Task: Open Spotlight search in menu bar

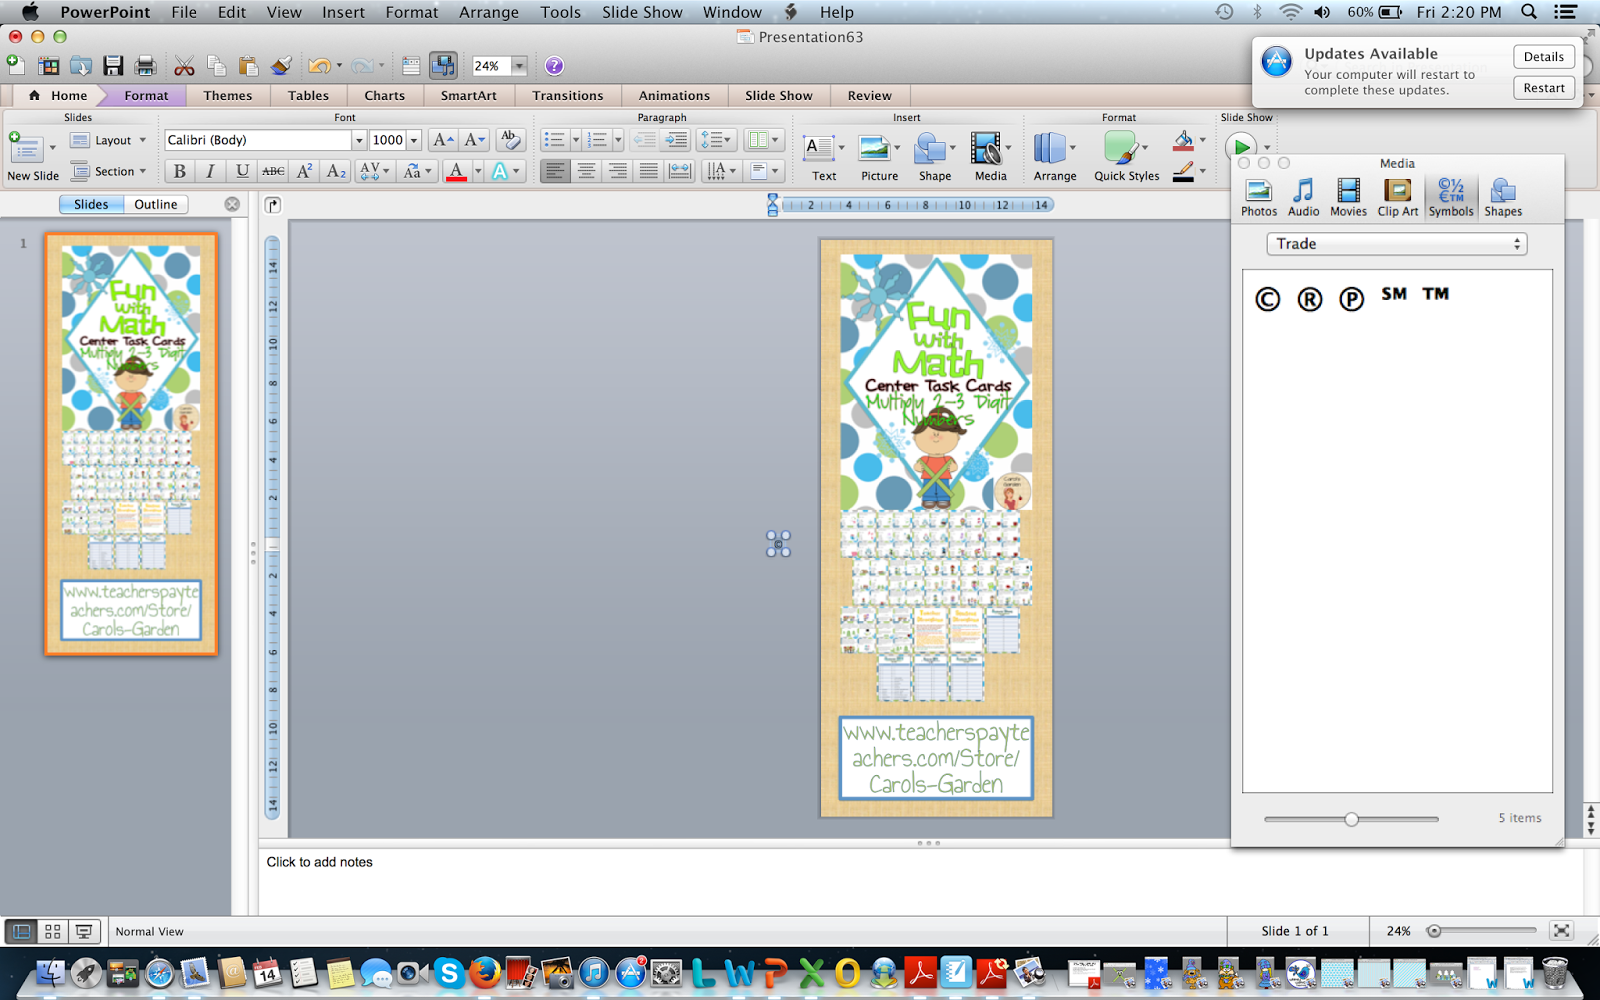Action: pos(1529,12)
